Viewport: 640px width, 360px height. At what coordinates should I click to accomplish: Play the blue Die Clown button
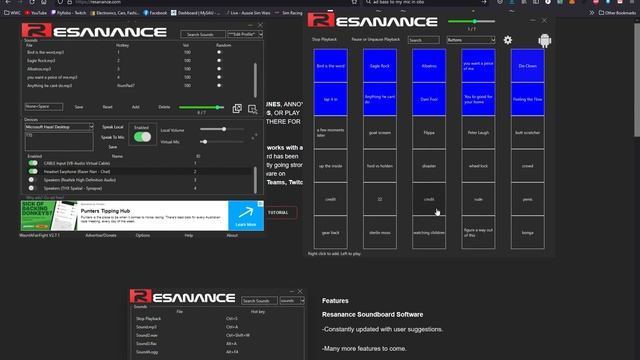(527, 66)
